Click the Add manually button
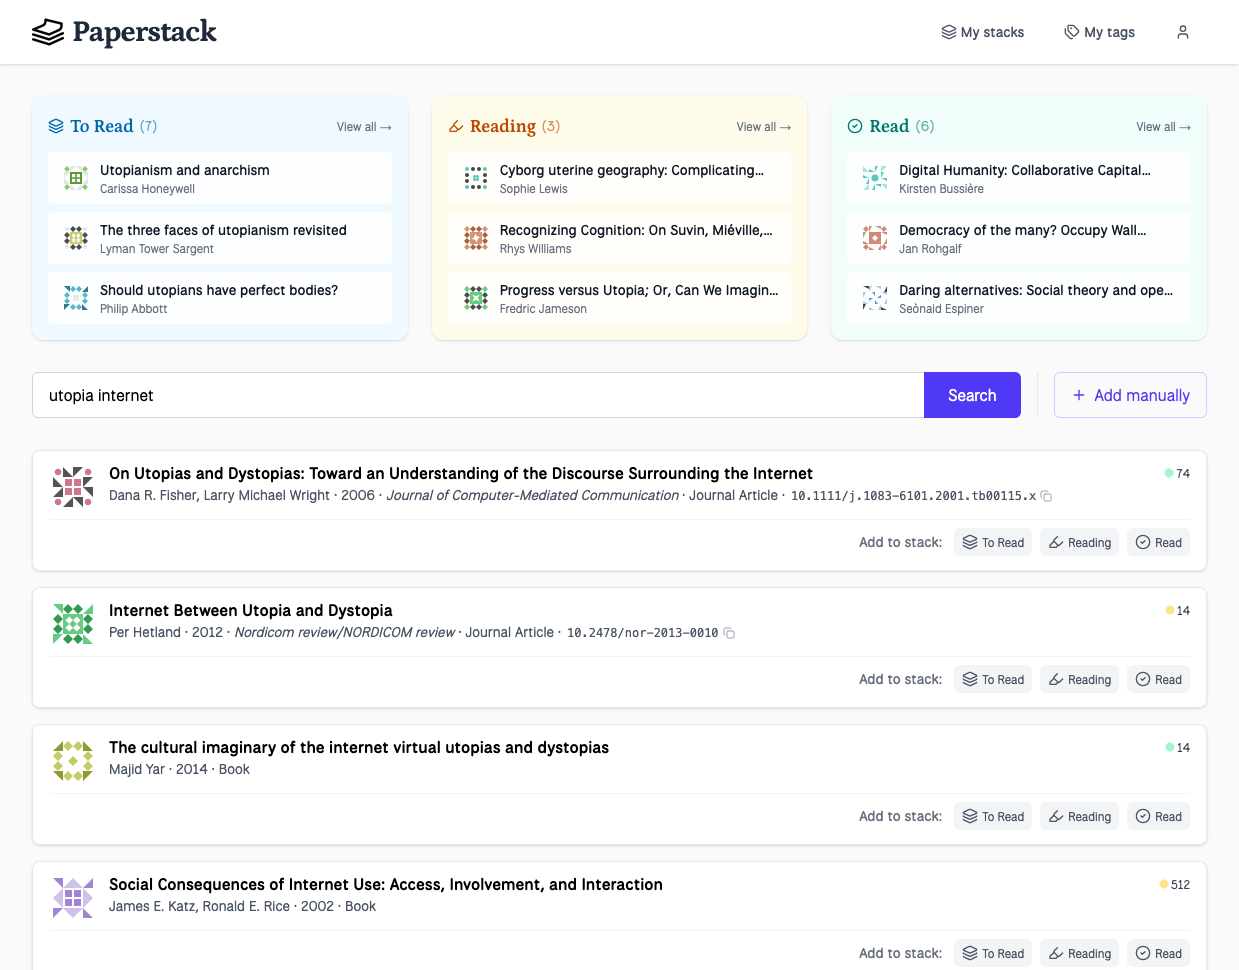 click(1130, 395)
